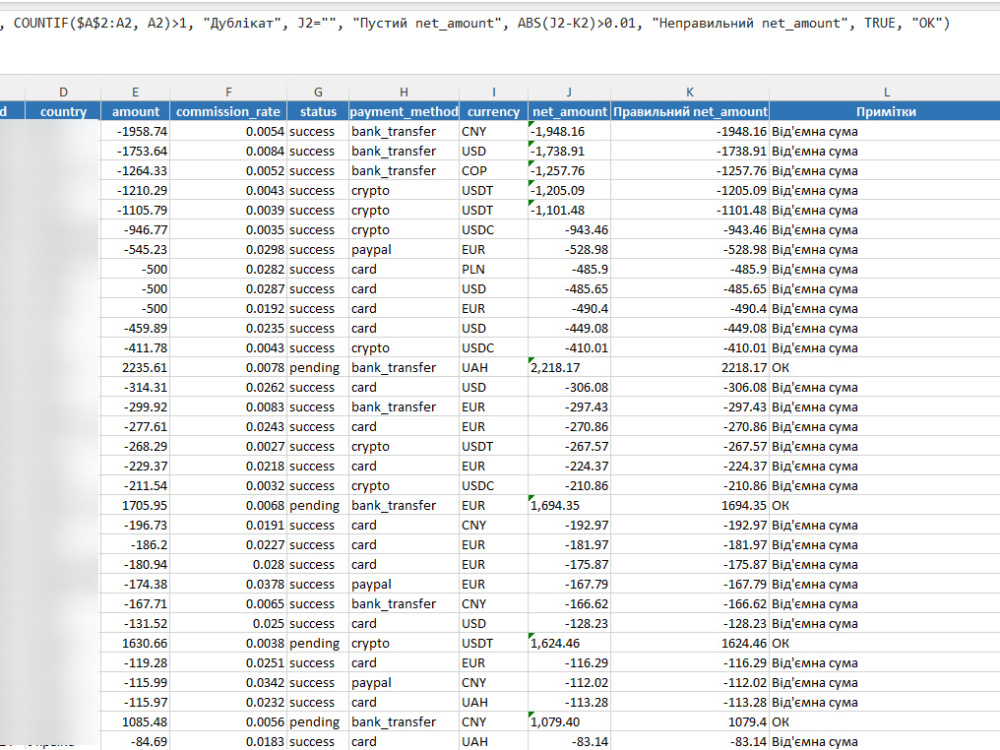Select column I header
1000x750 pixels.
[494, 92]
